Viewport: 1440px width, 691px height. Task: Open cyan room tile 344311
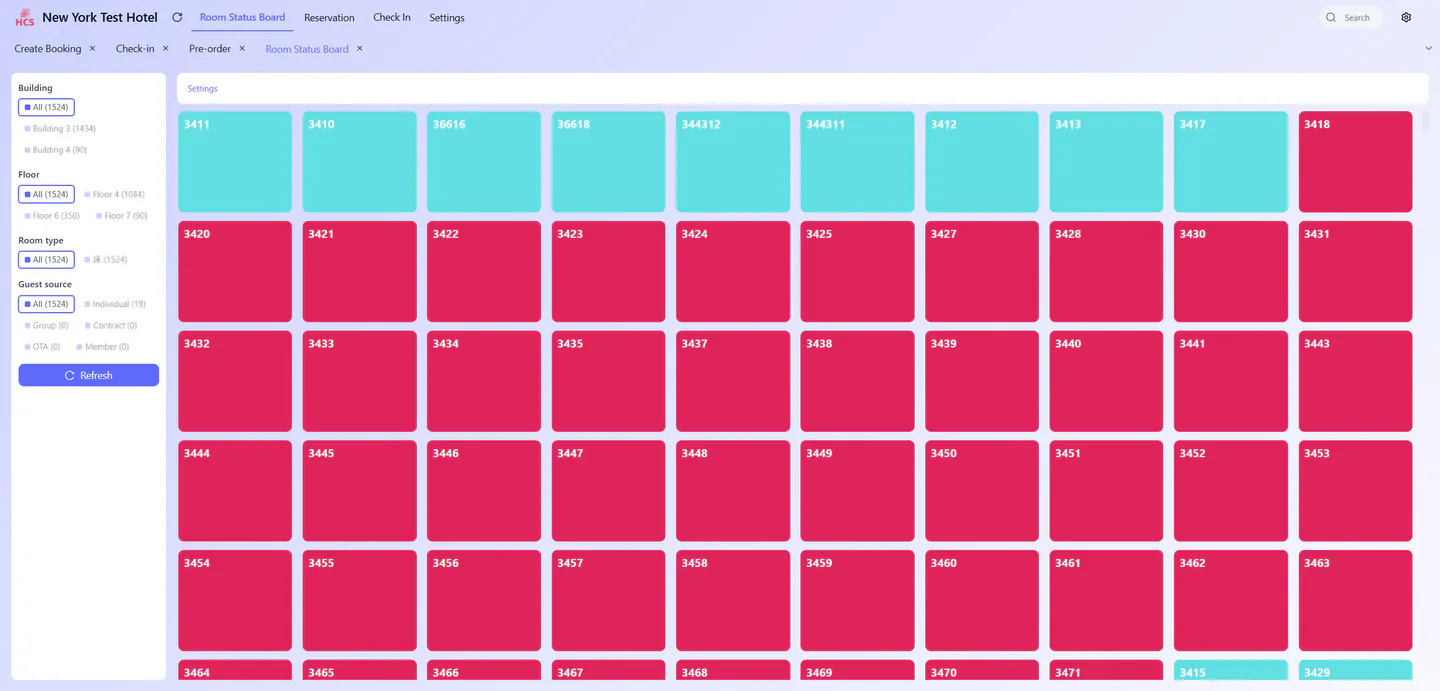(x=858, y=161)
